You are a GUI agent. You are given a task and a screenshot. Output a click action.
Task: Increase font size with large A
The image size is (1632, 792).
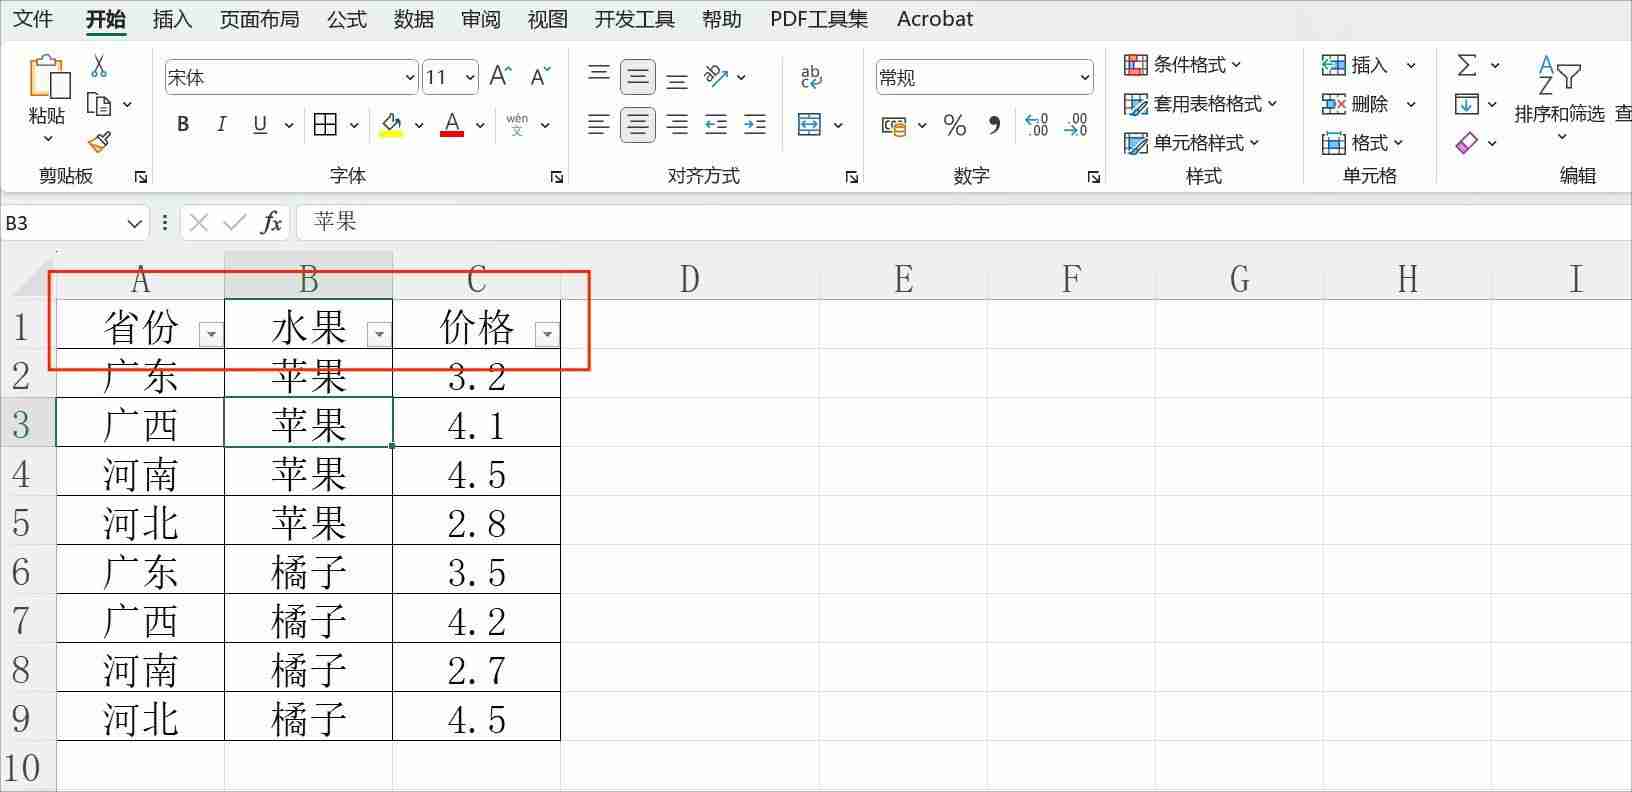(501, 77)
